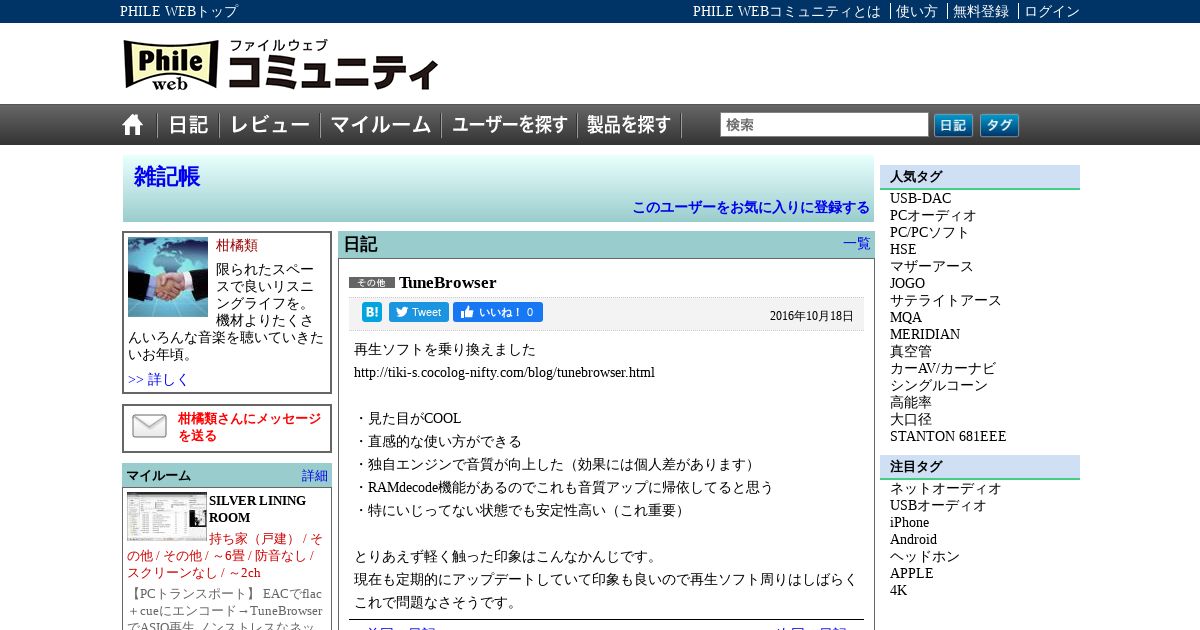The width and height of the screenshot is (1200, 630).
Task: Click the >> 詳しく profile link
Action: pos(158,379)
